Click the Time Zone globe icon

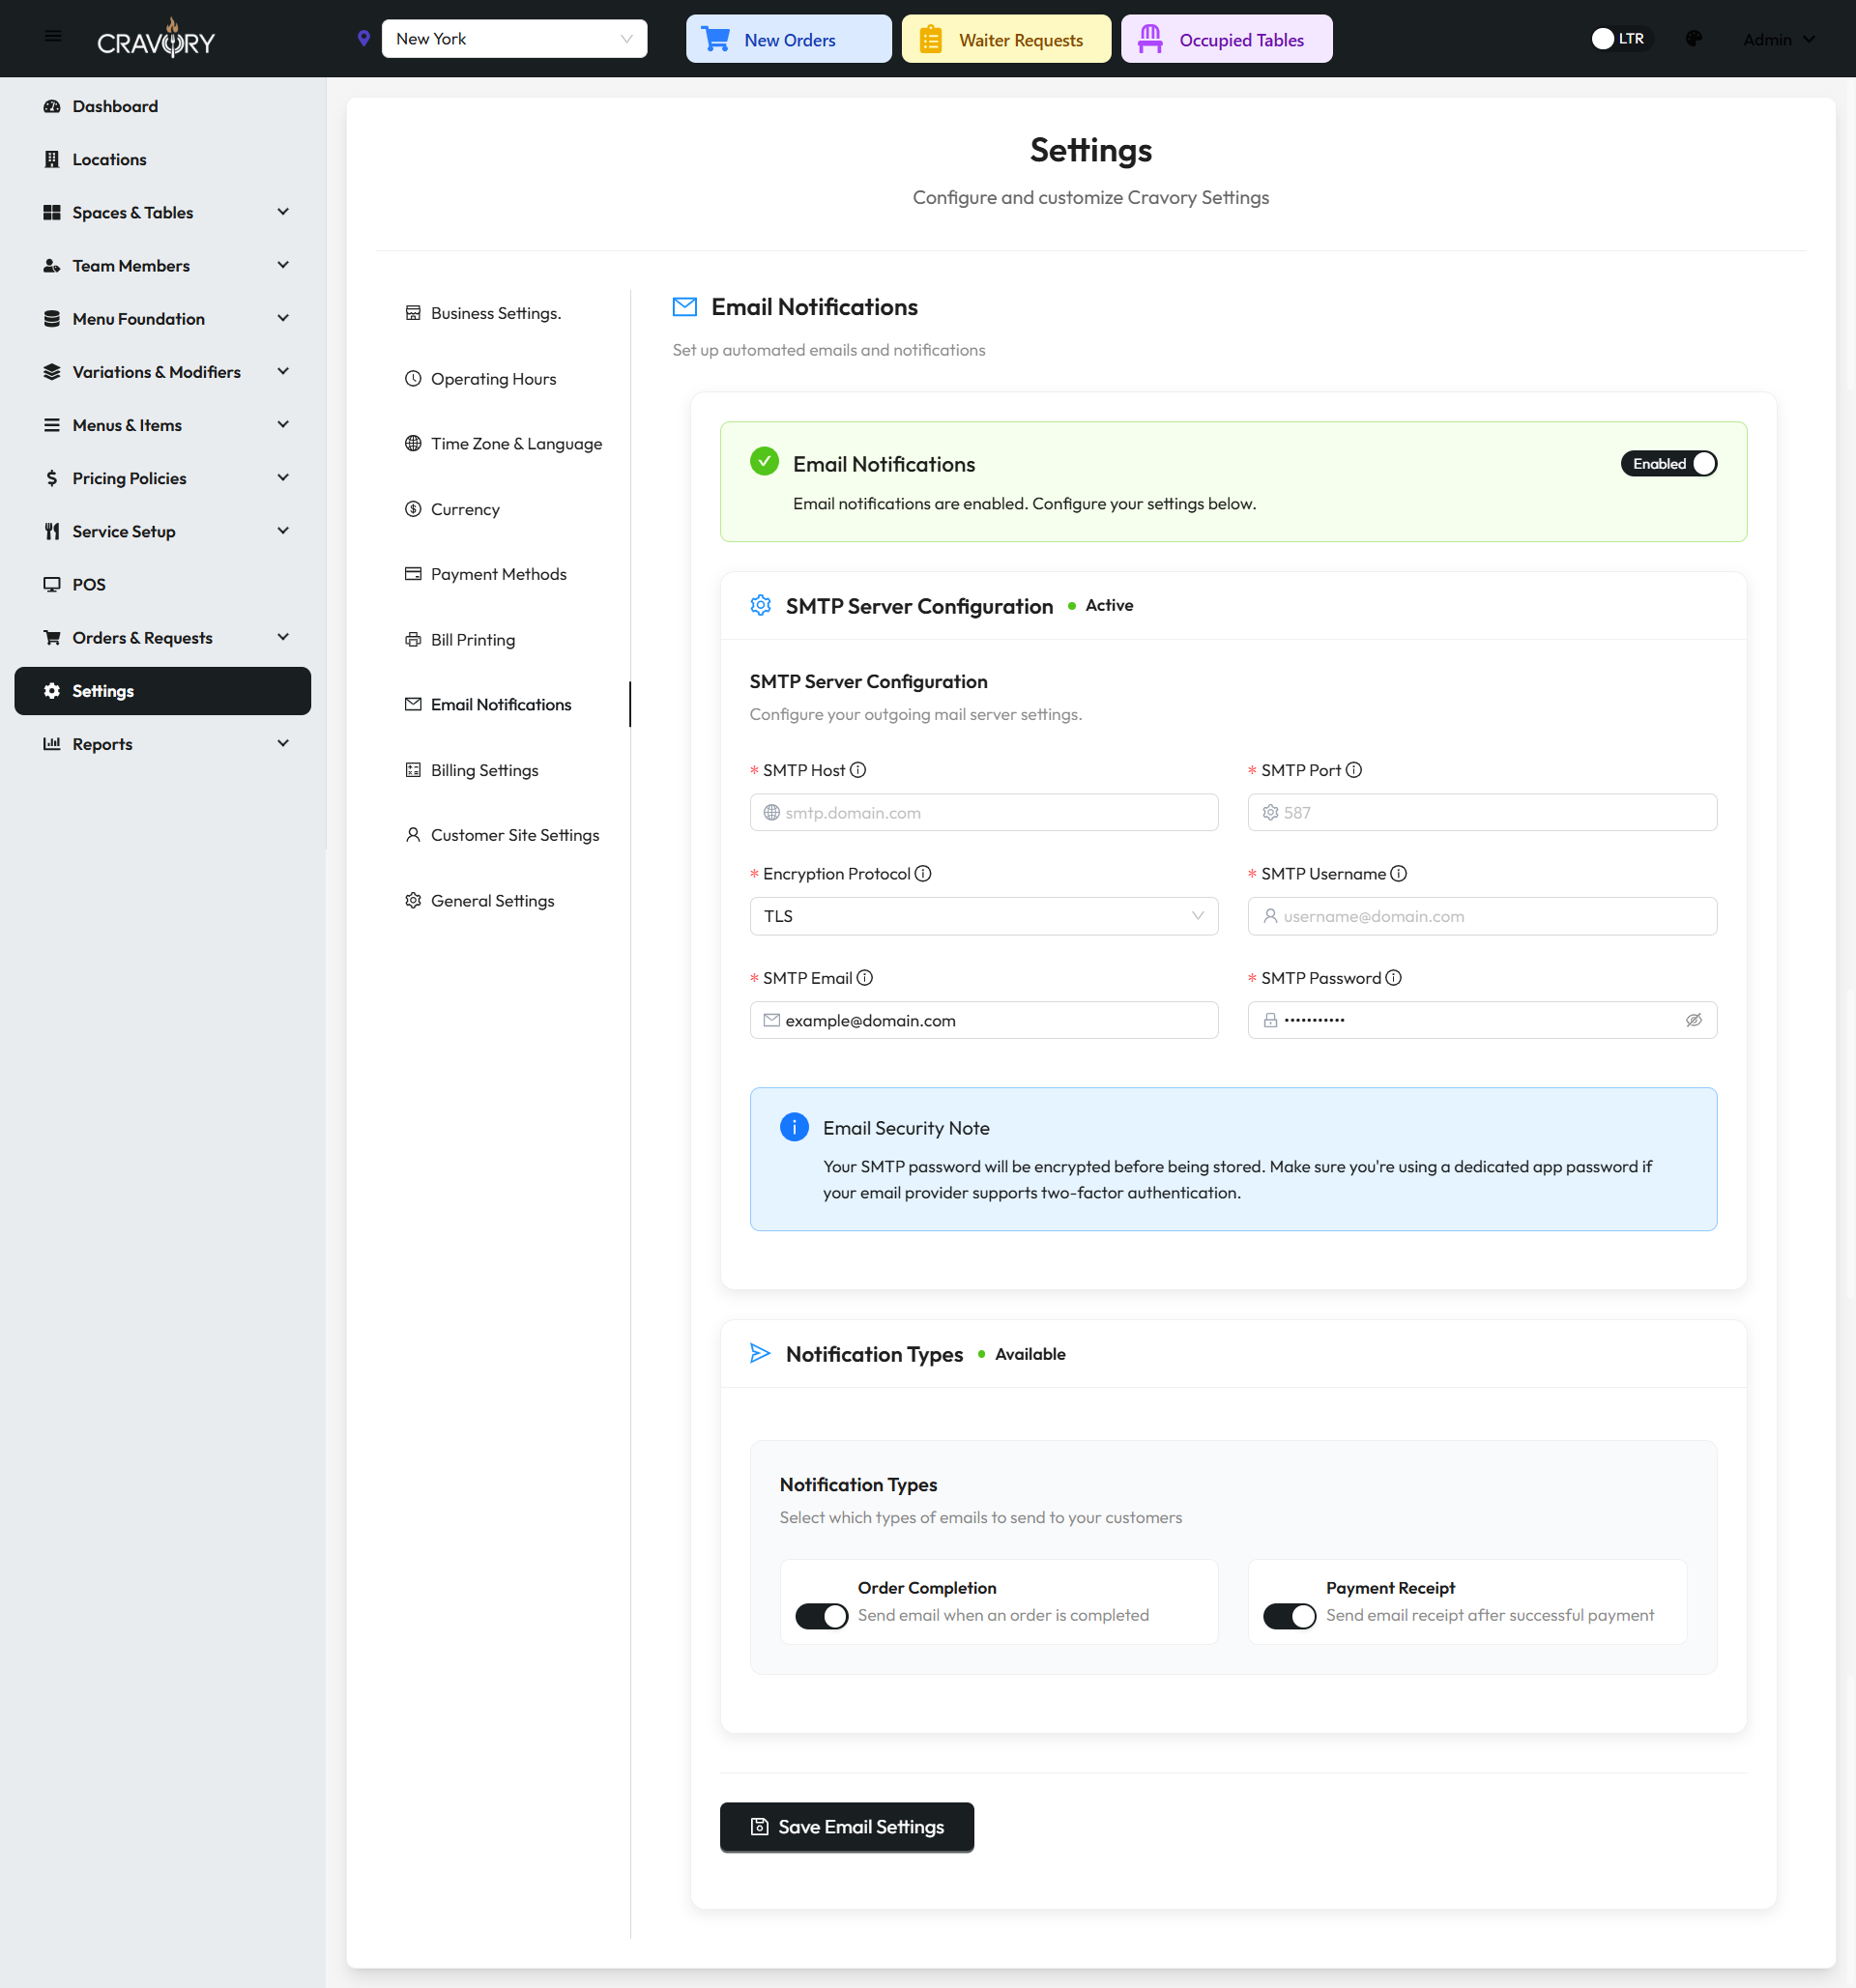pyautogui.click(x=413, y=444)
